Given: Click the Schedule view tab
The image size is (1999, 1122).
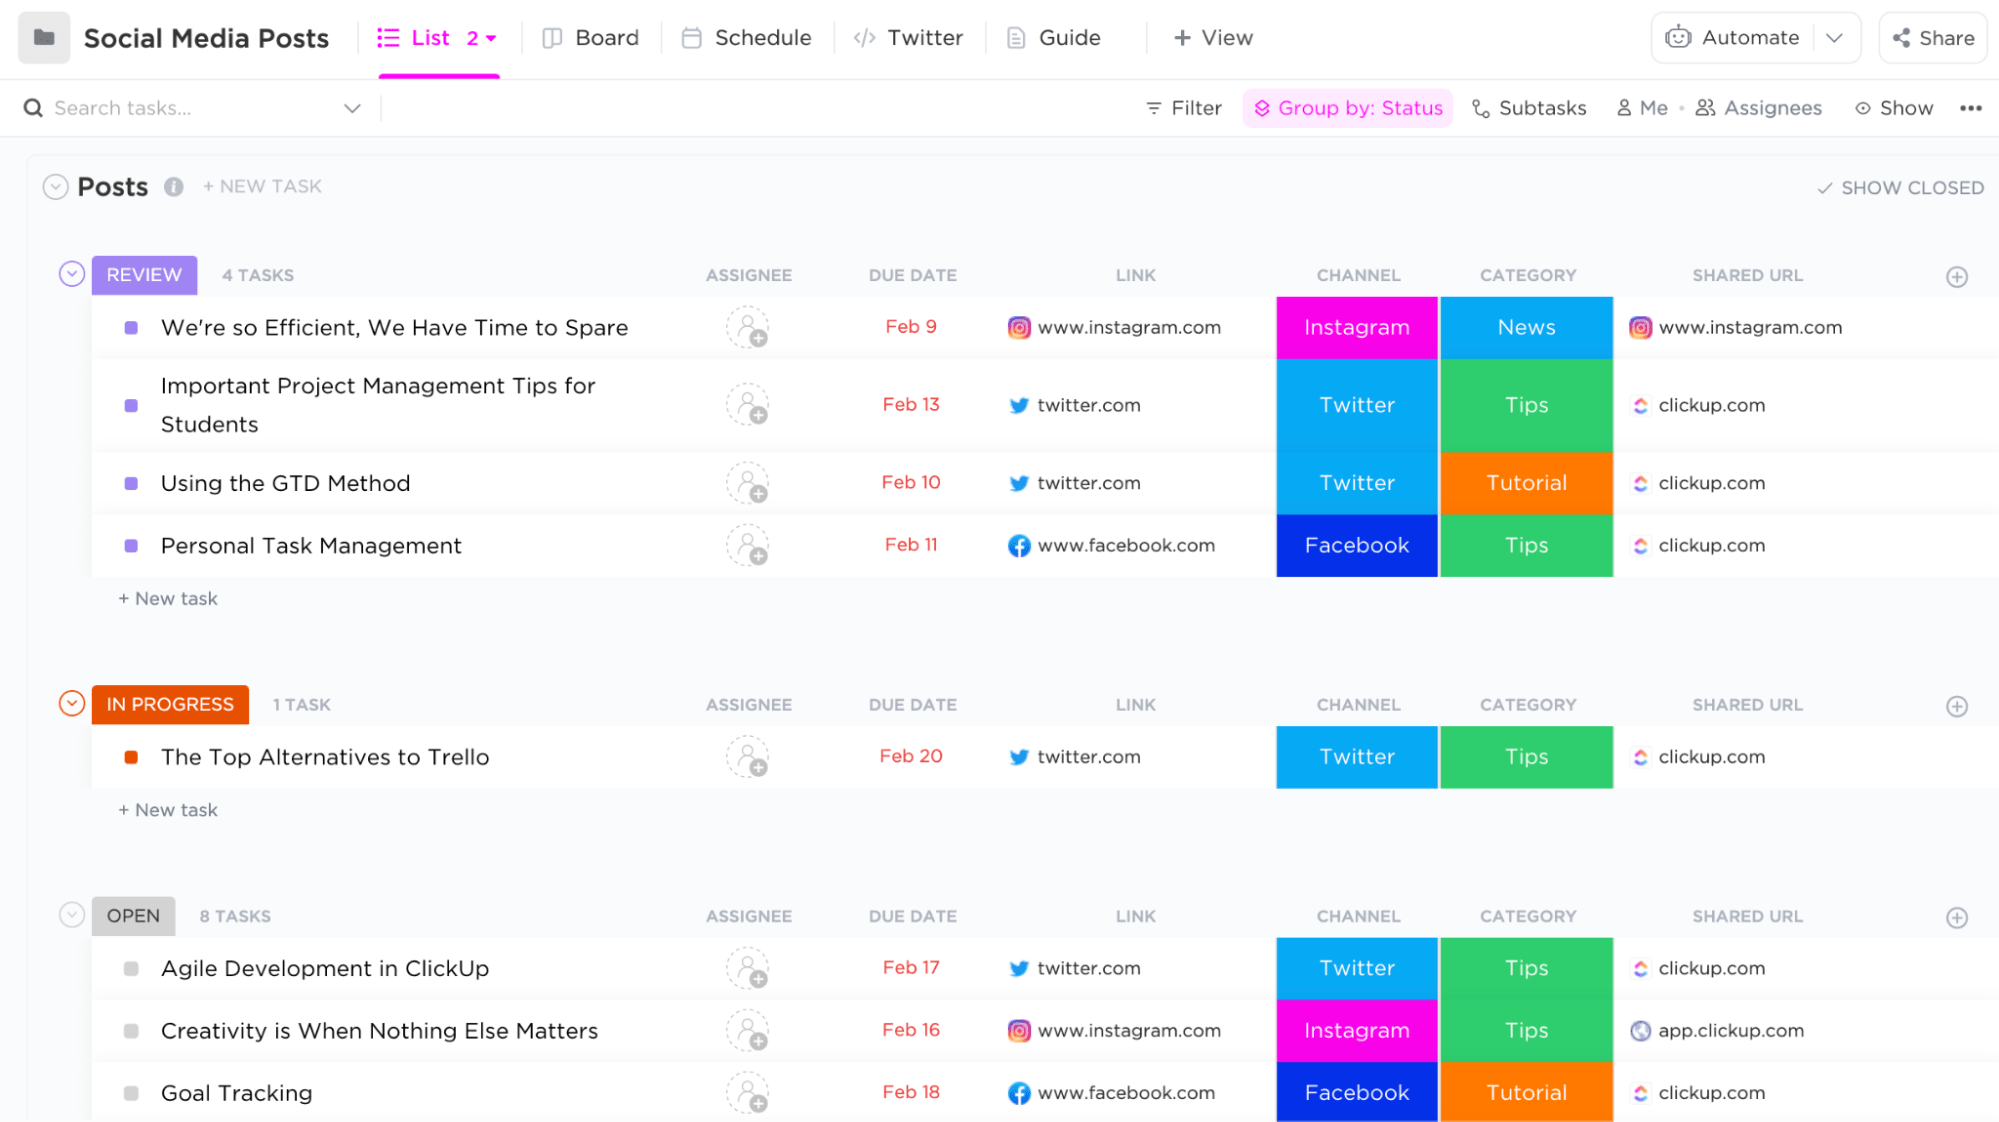Looking at the screenshot, I should pyautogui.click(x=763, y=37).
